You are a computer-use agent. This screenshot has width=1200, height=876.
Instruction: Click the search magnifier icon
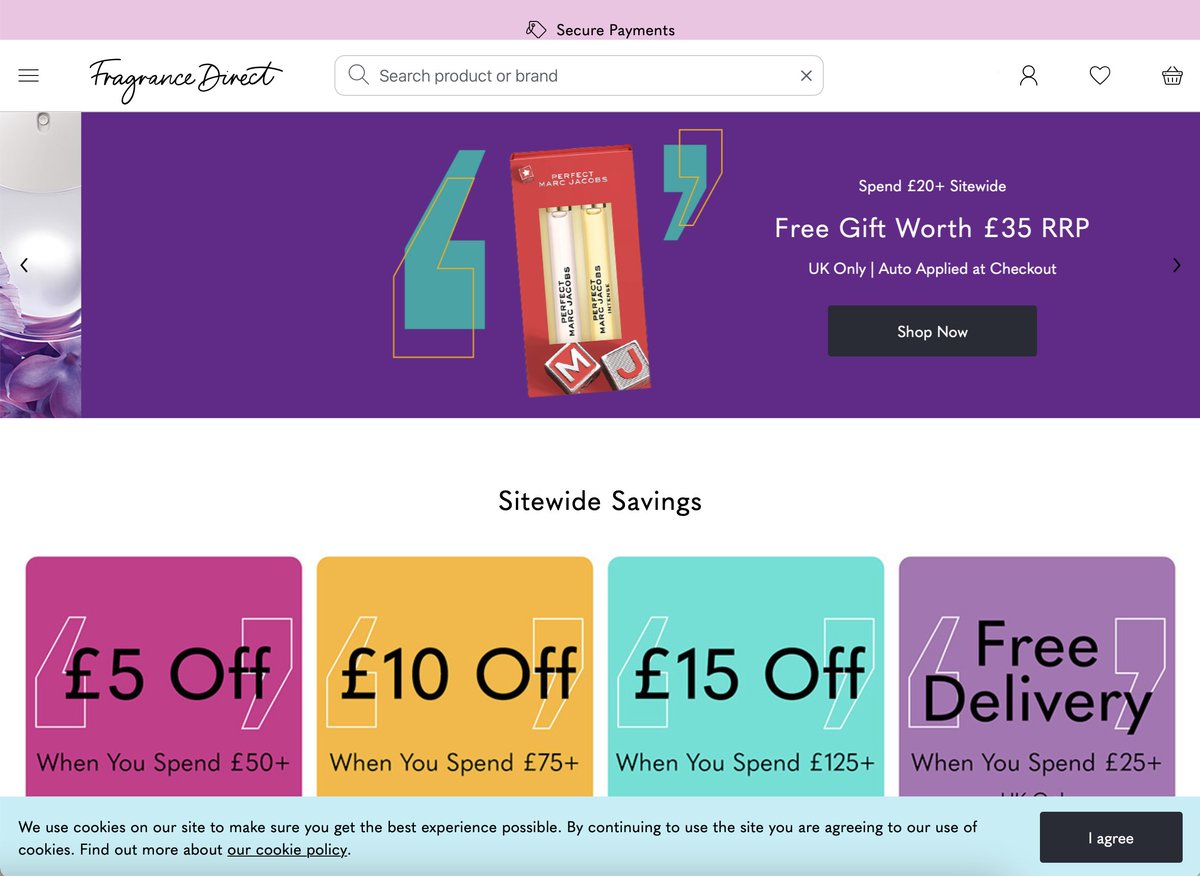[x=358, y=75]
